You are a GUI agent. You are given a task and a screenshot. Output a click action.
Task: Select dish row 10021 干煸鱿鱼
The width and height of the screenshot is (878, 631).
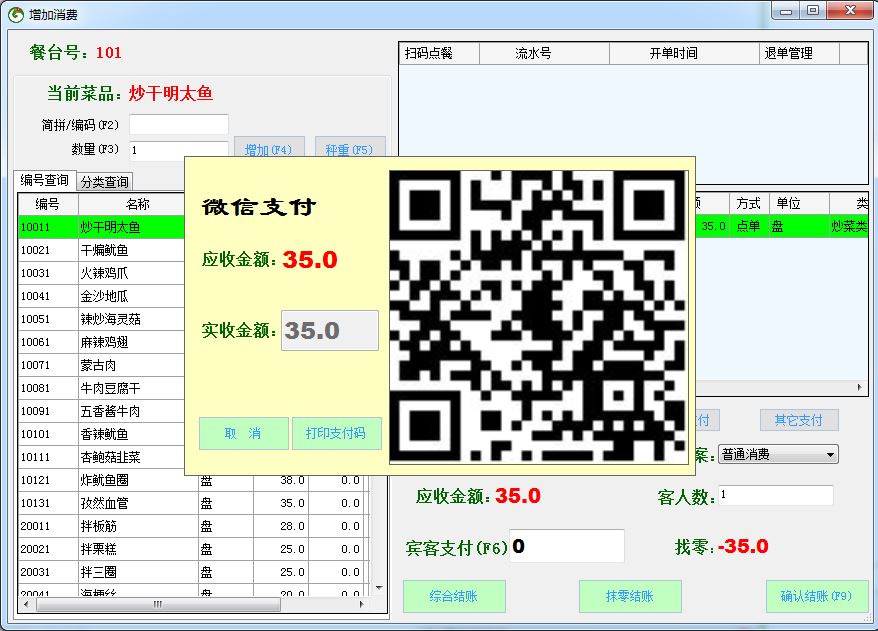click(x=102, y=250)
